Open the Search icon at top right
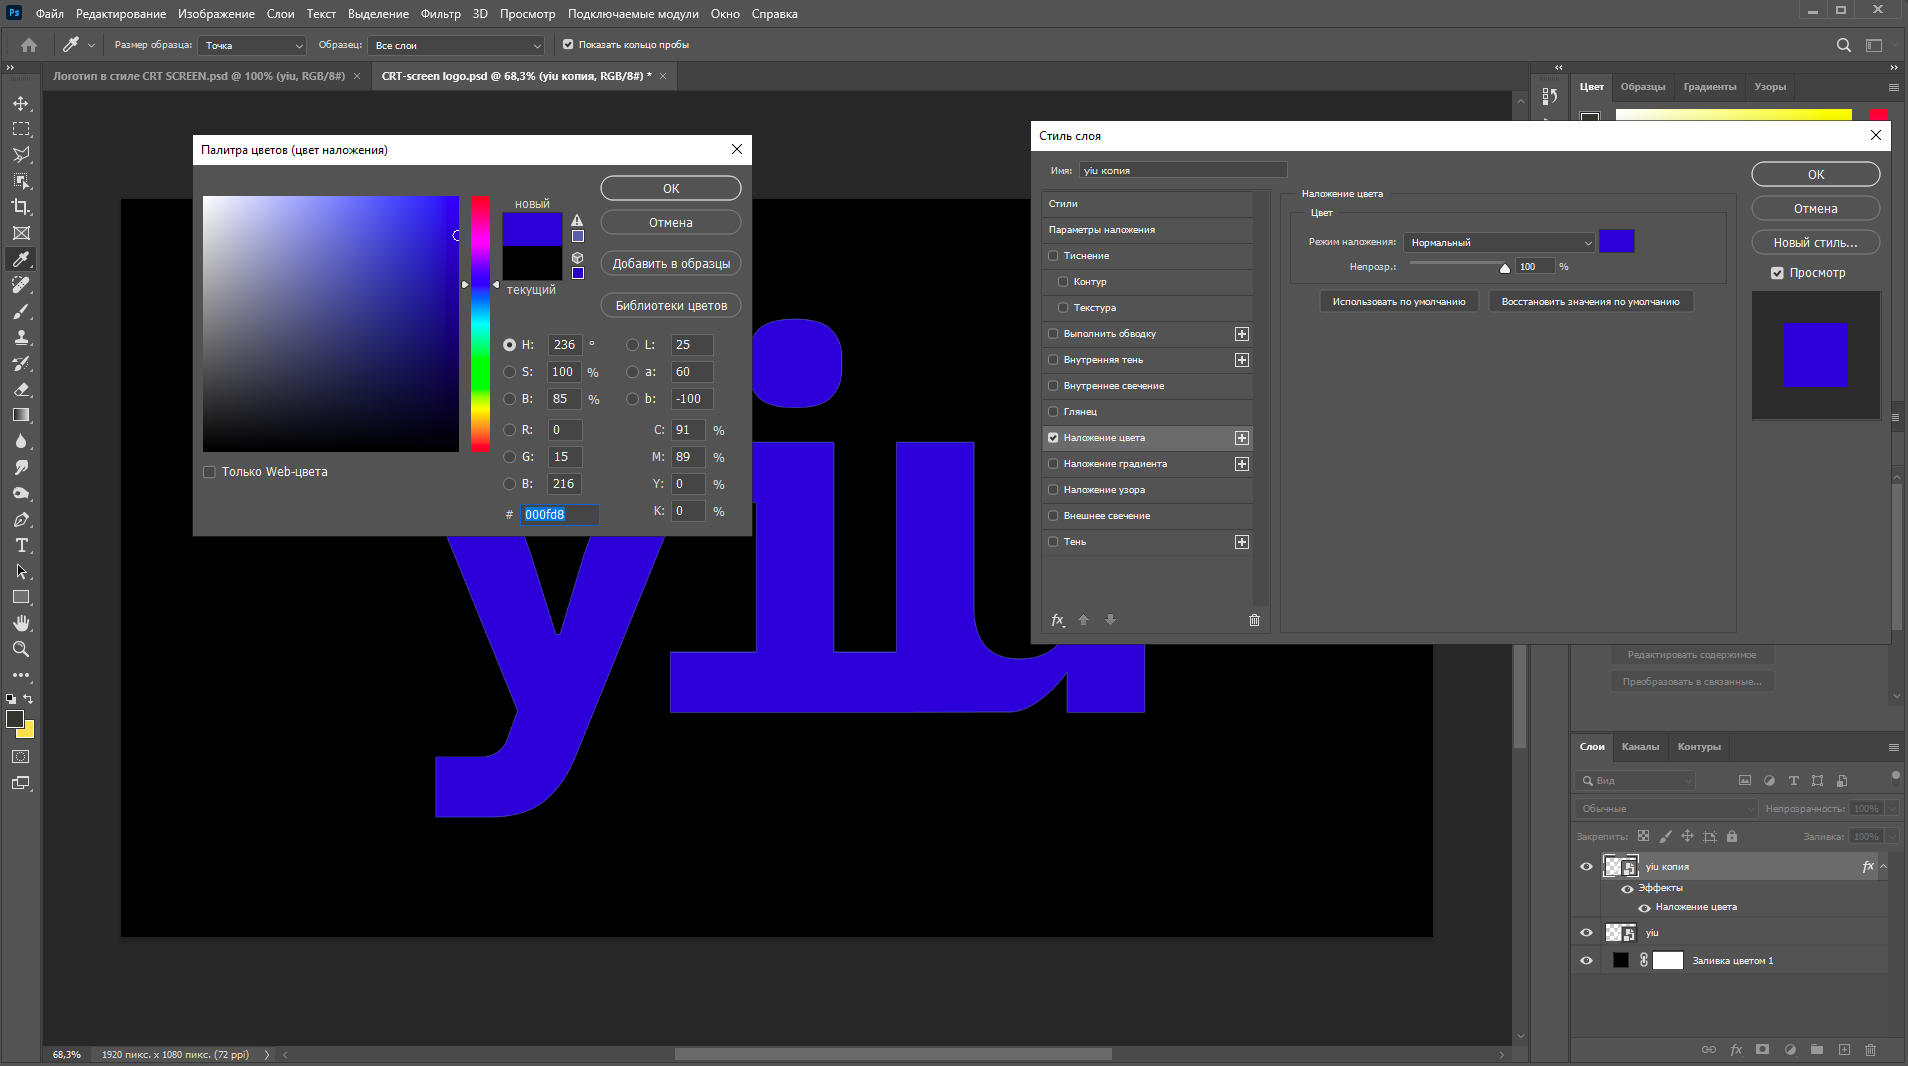Image resolution: width=1908 pixels, height=1066 pixels. pyautogui.click(x=1843, y=45)
